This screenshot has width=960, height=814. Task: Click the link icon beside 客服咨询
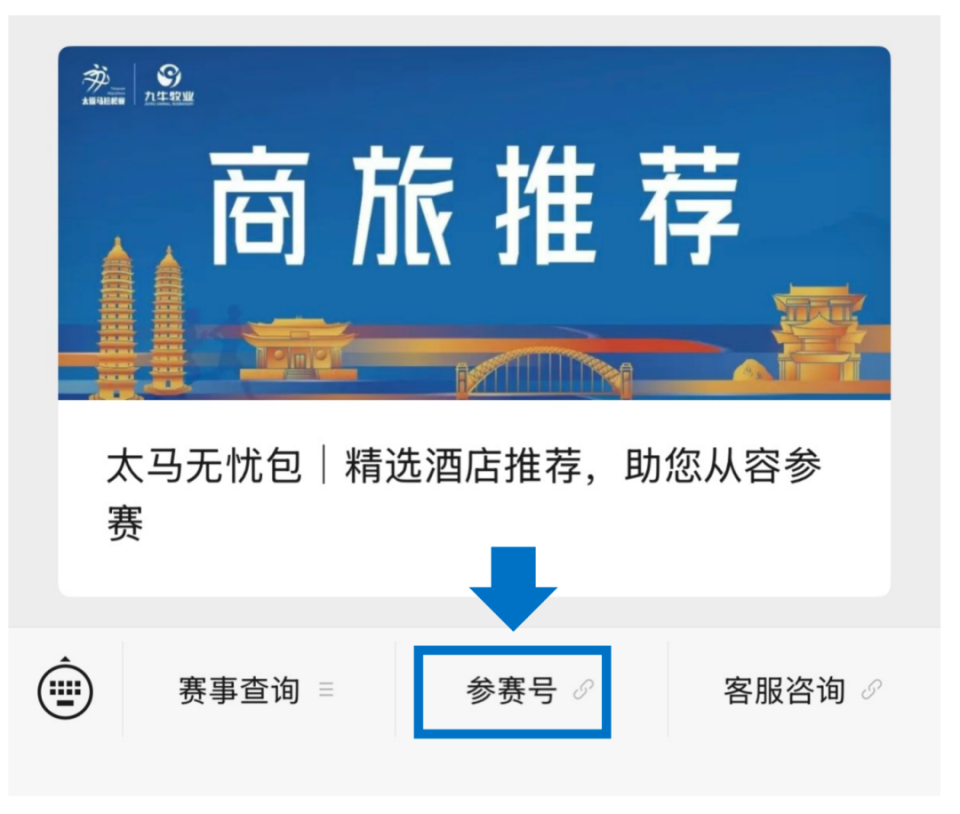(x=872, y=690)
